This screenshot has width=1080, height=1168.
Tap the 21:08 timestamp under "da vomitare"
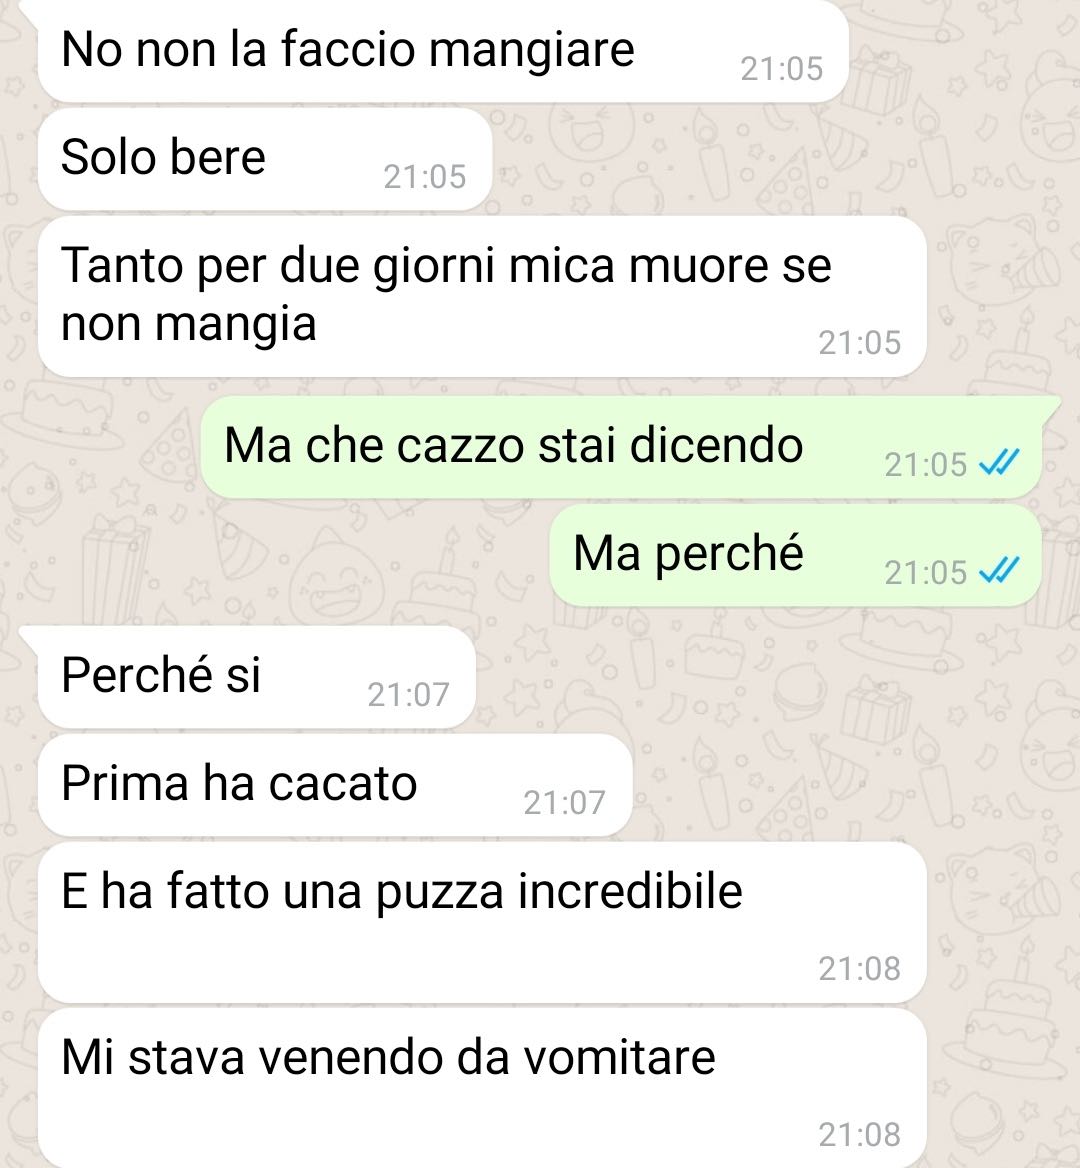(x=860, y=1135)
